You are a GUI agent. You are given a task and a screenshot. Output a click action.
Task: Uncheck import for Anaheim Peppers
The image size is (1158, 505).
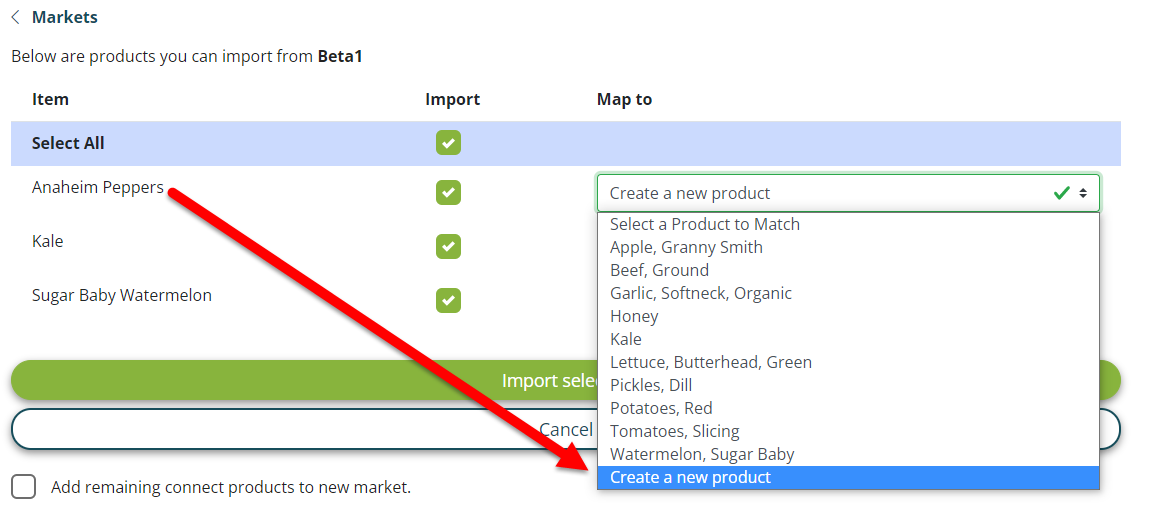tap(448, 192)
